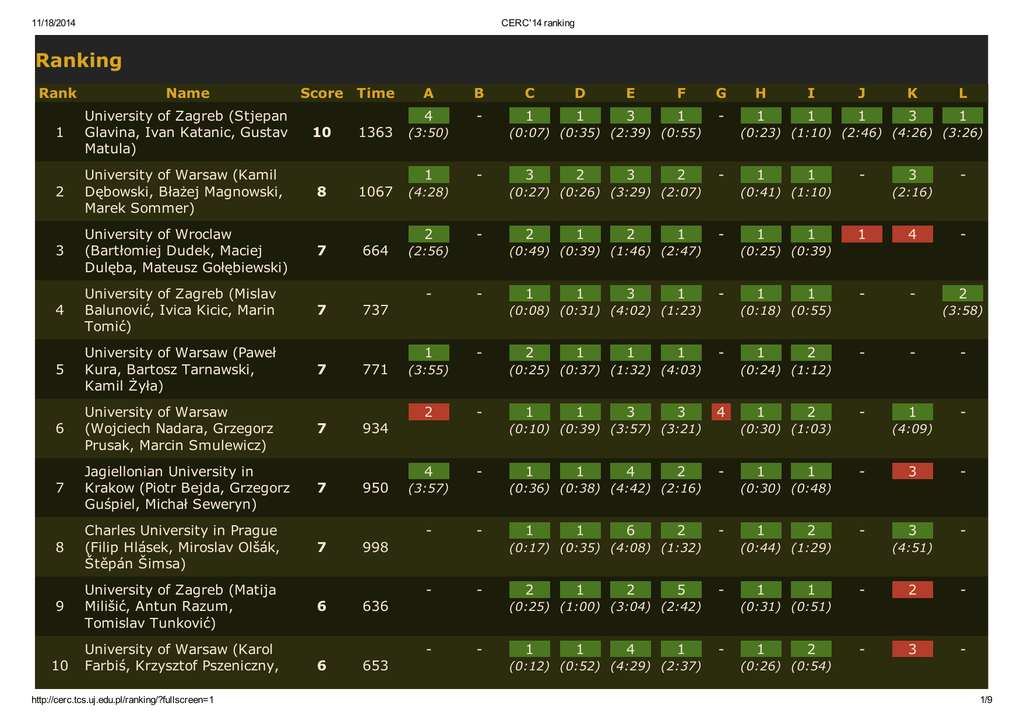Click red problem J cell for University of Wroclaw
The width and height of the screenshot is (1024, 724).
coord(861,234)
